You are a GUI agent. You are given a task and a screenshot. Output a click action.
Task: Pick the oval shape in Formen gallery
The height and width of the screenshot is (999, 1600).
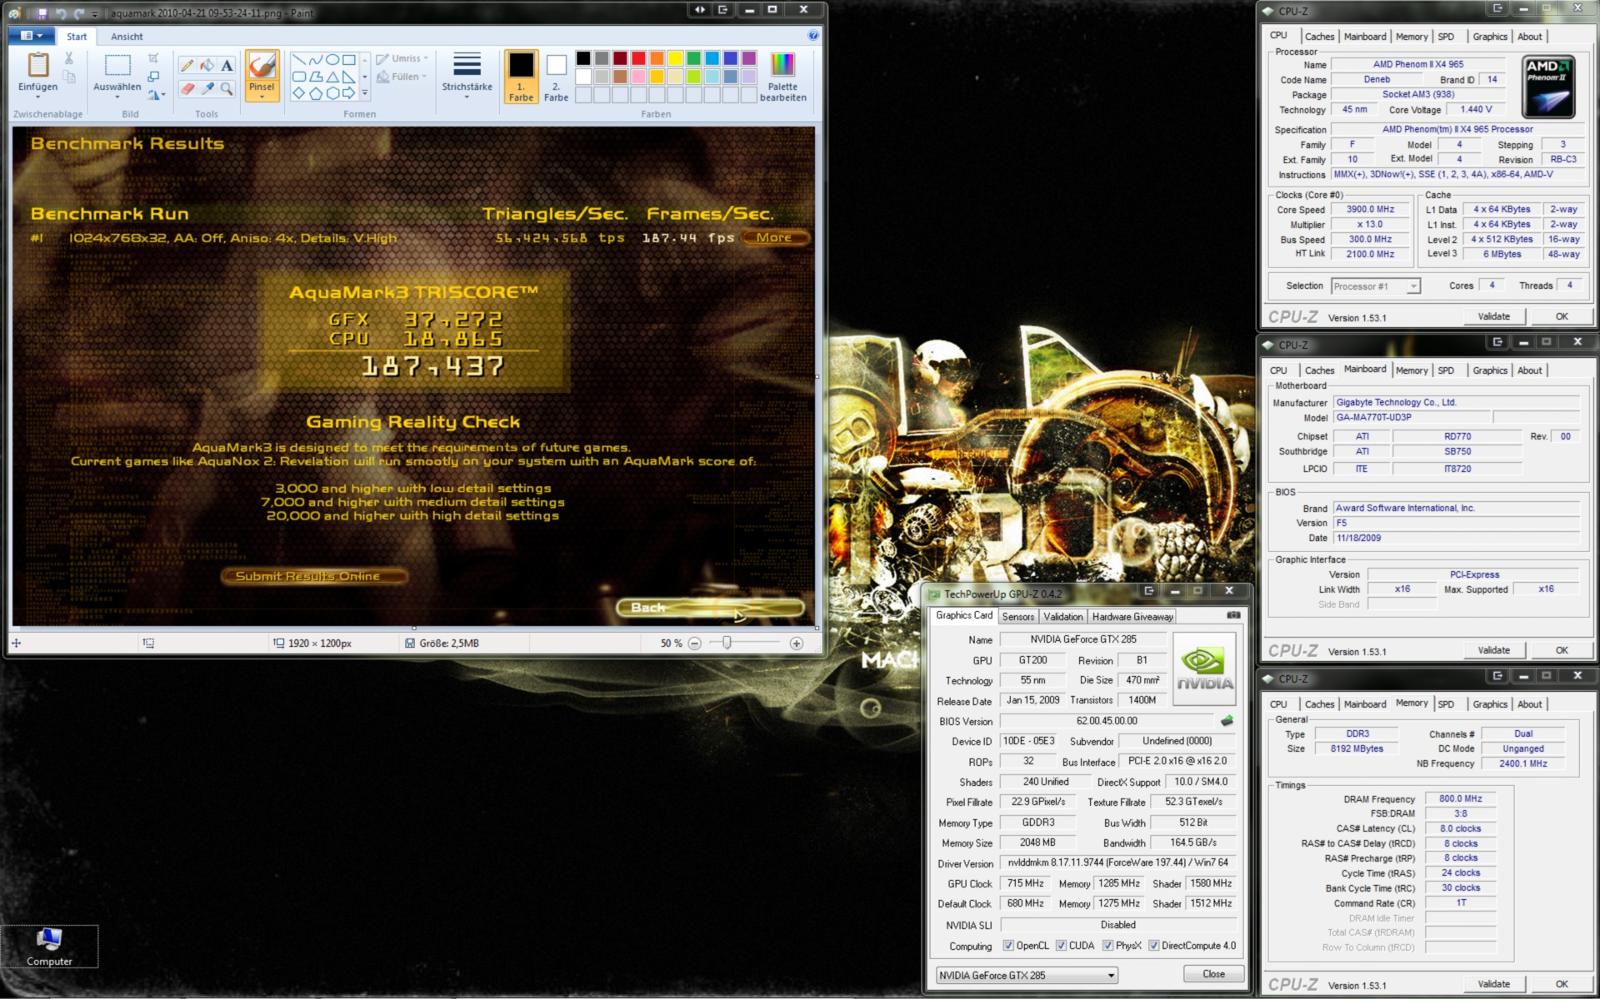333,60
